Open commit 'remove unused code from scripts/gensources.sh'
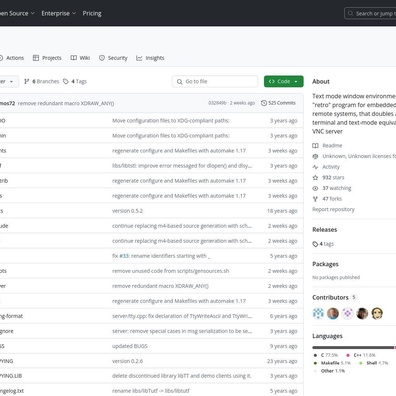Viewport: 396px width, 396px height. tap(171, 271)
